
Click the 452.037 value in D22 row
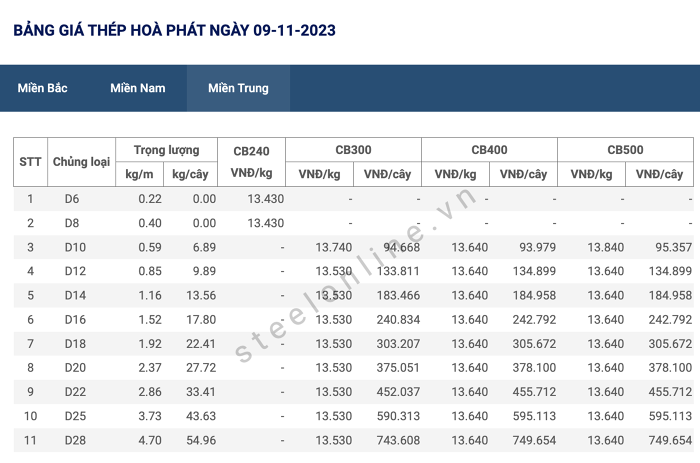pyautogui.click(x=398, y=392)
